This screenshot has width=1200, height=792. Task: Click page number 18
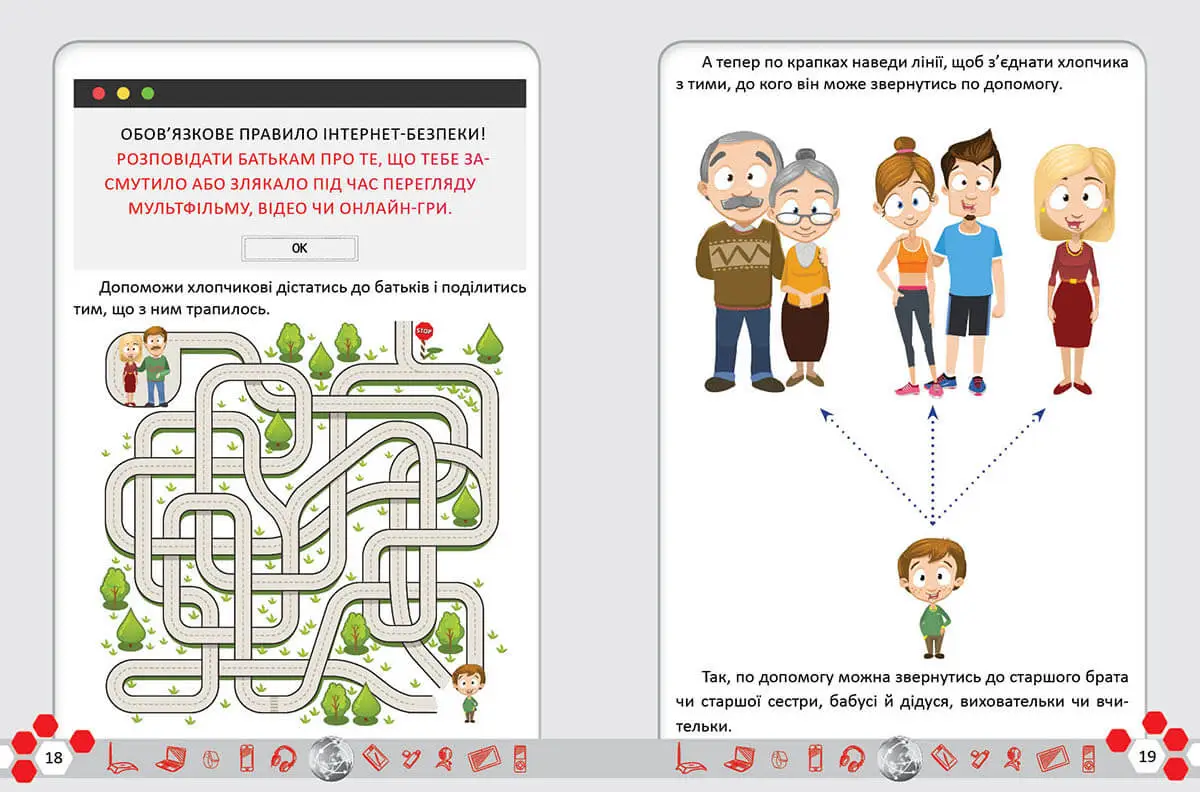click(x=54, y=757)
